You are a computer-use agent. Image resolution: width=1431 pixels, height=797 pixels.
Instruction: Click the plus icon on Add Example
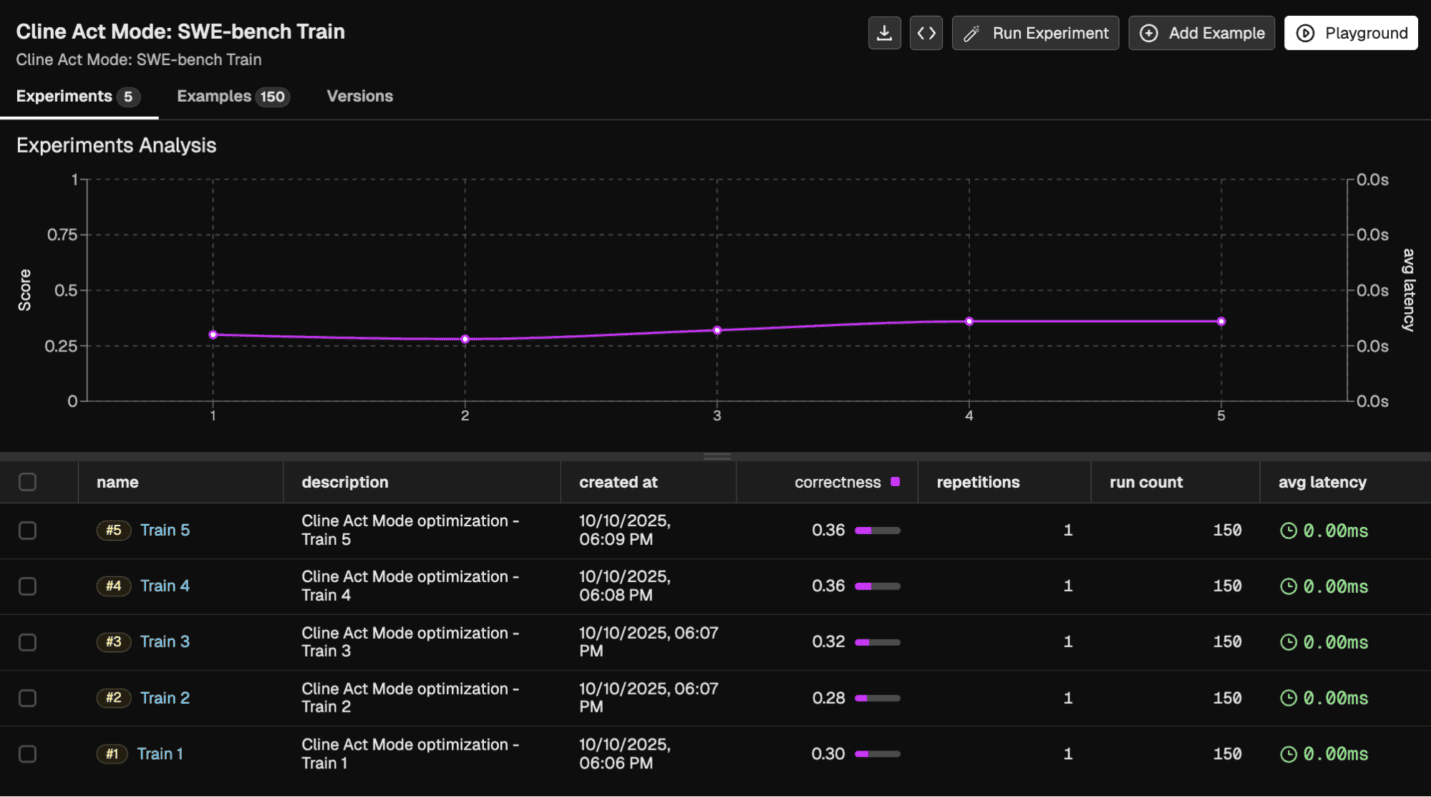(1148, 32)
